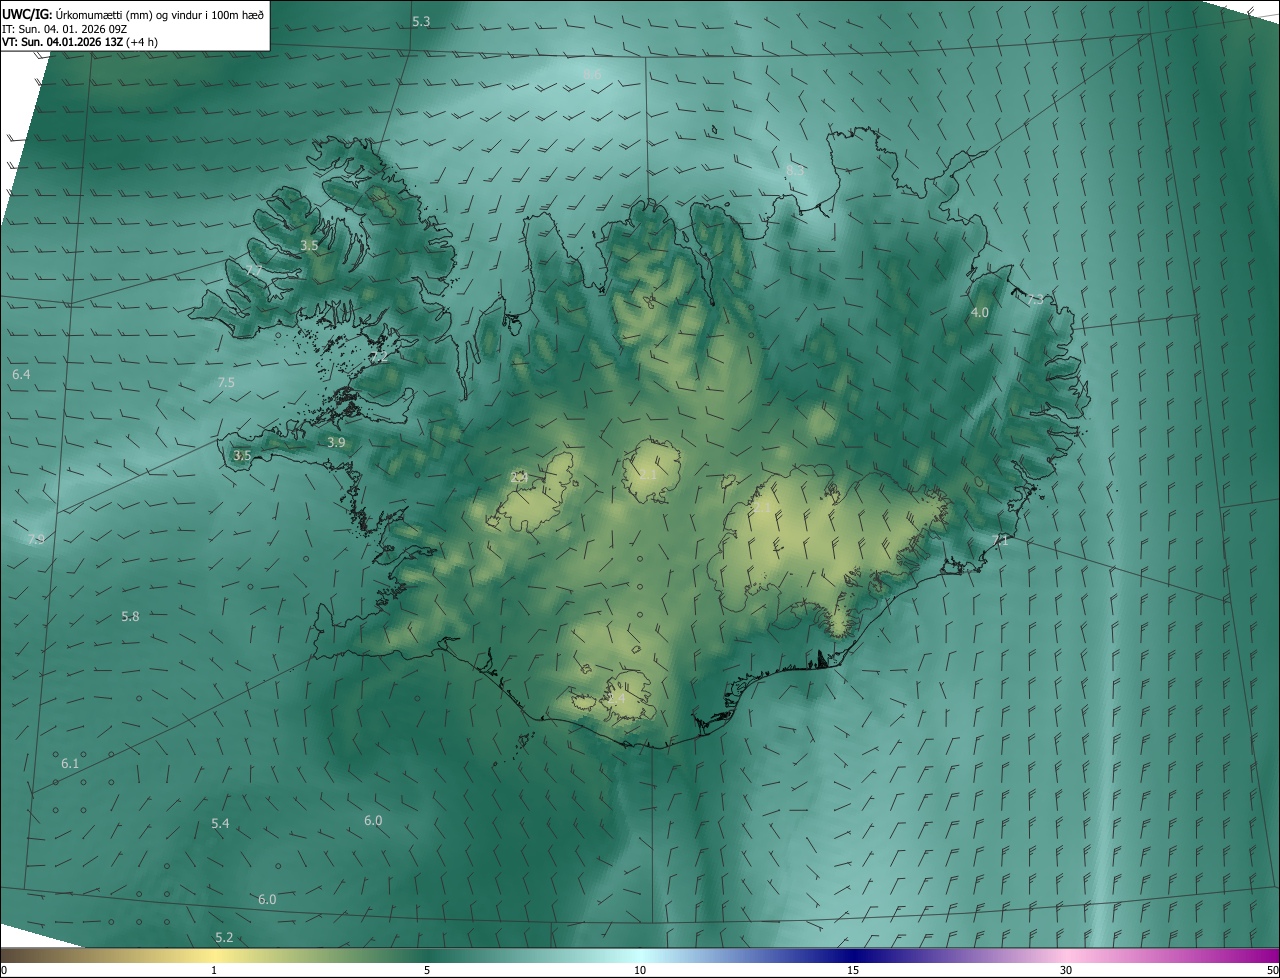Click the 10 tick label on the color scale
The width and height of the screenshot is (1280, 978).
click(x=640, y=971)
